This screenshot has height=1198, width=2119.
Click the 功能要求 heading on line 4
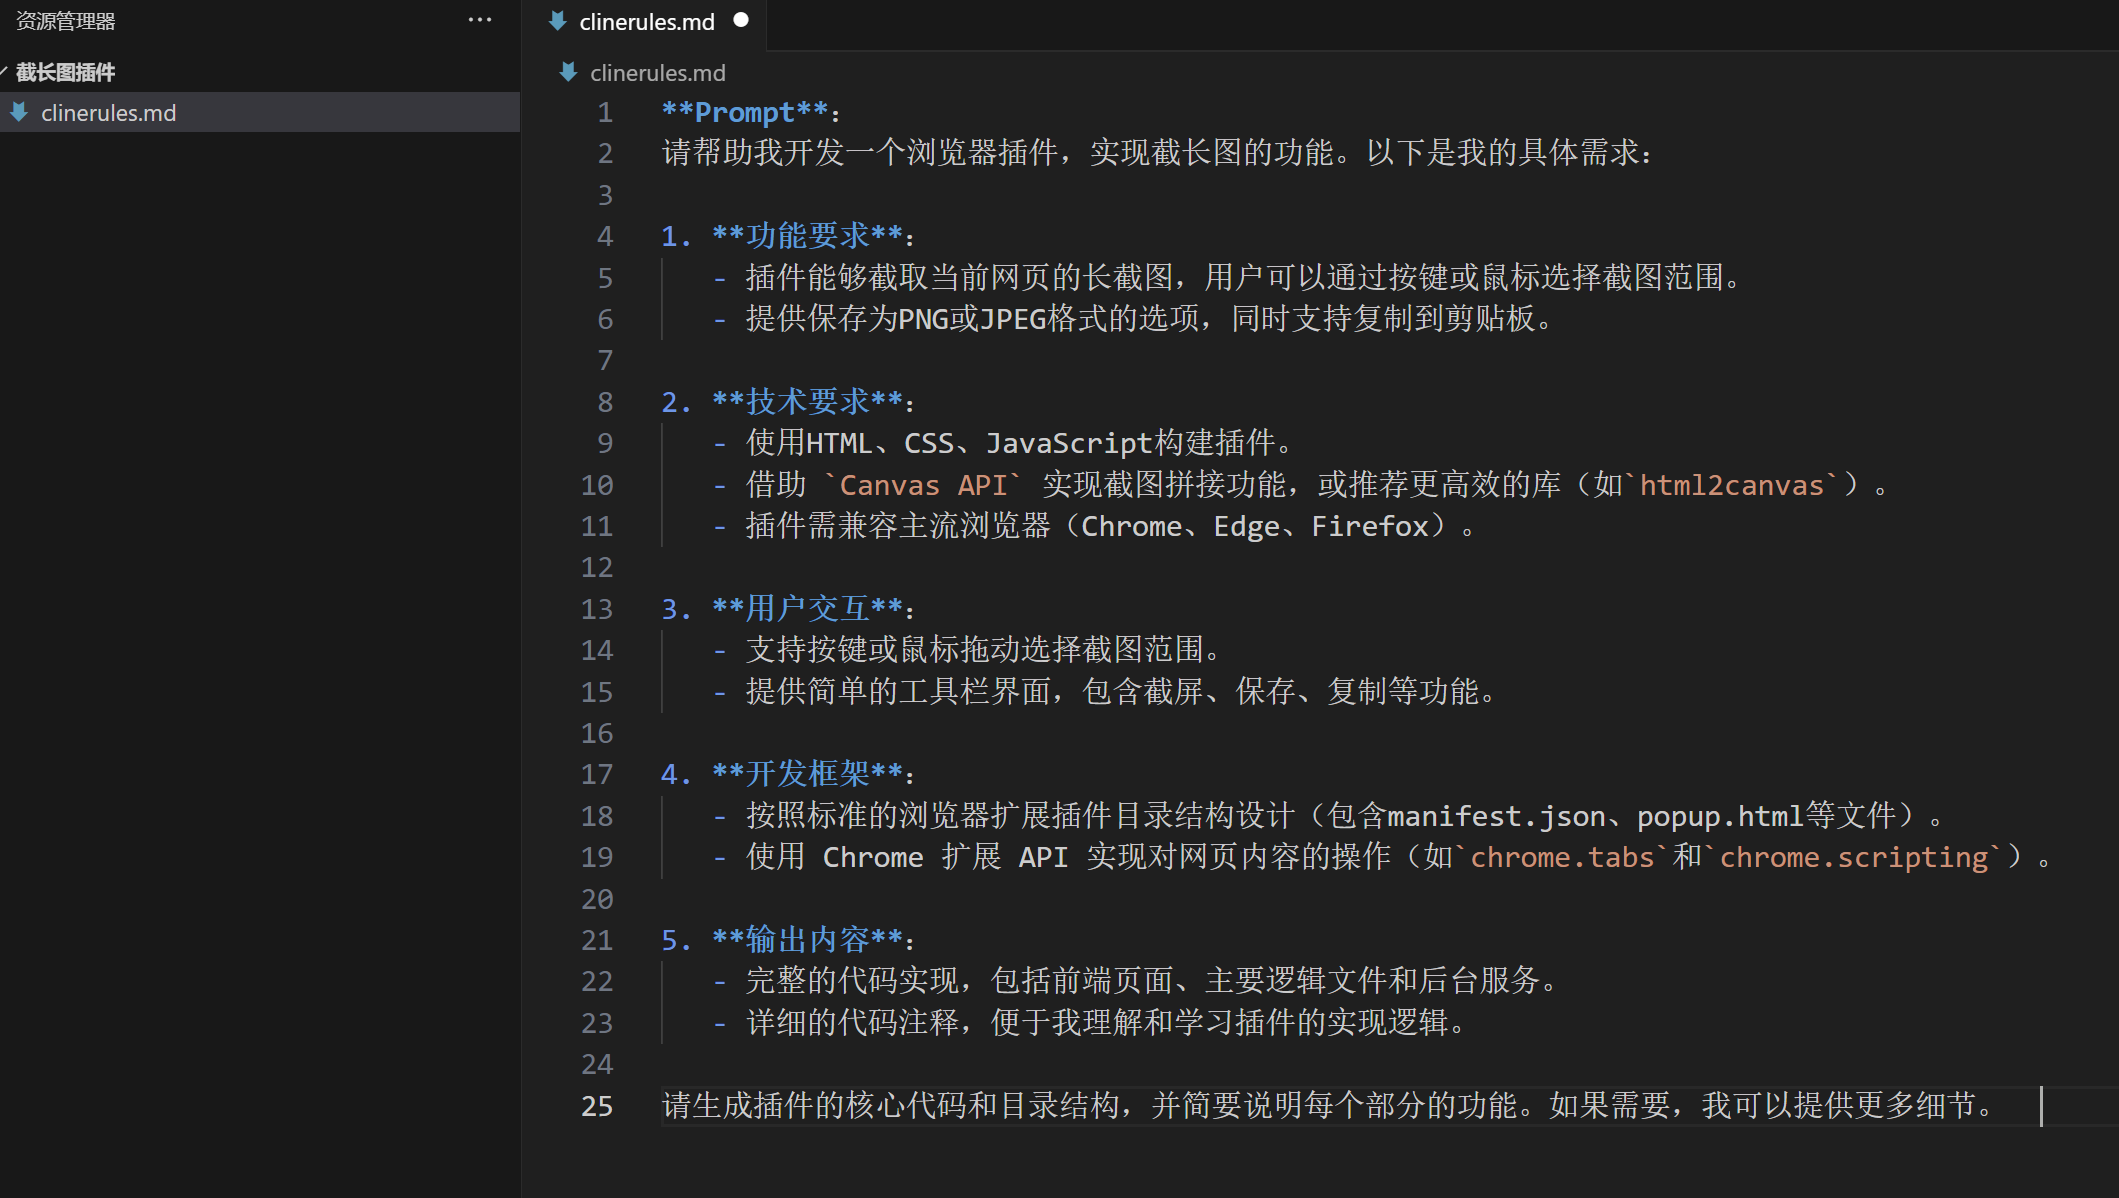point(808,236)
